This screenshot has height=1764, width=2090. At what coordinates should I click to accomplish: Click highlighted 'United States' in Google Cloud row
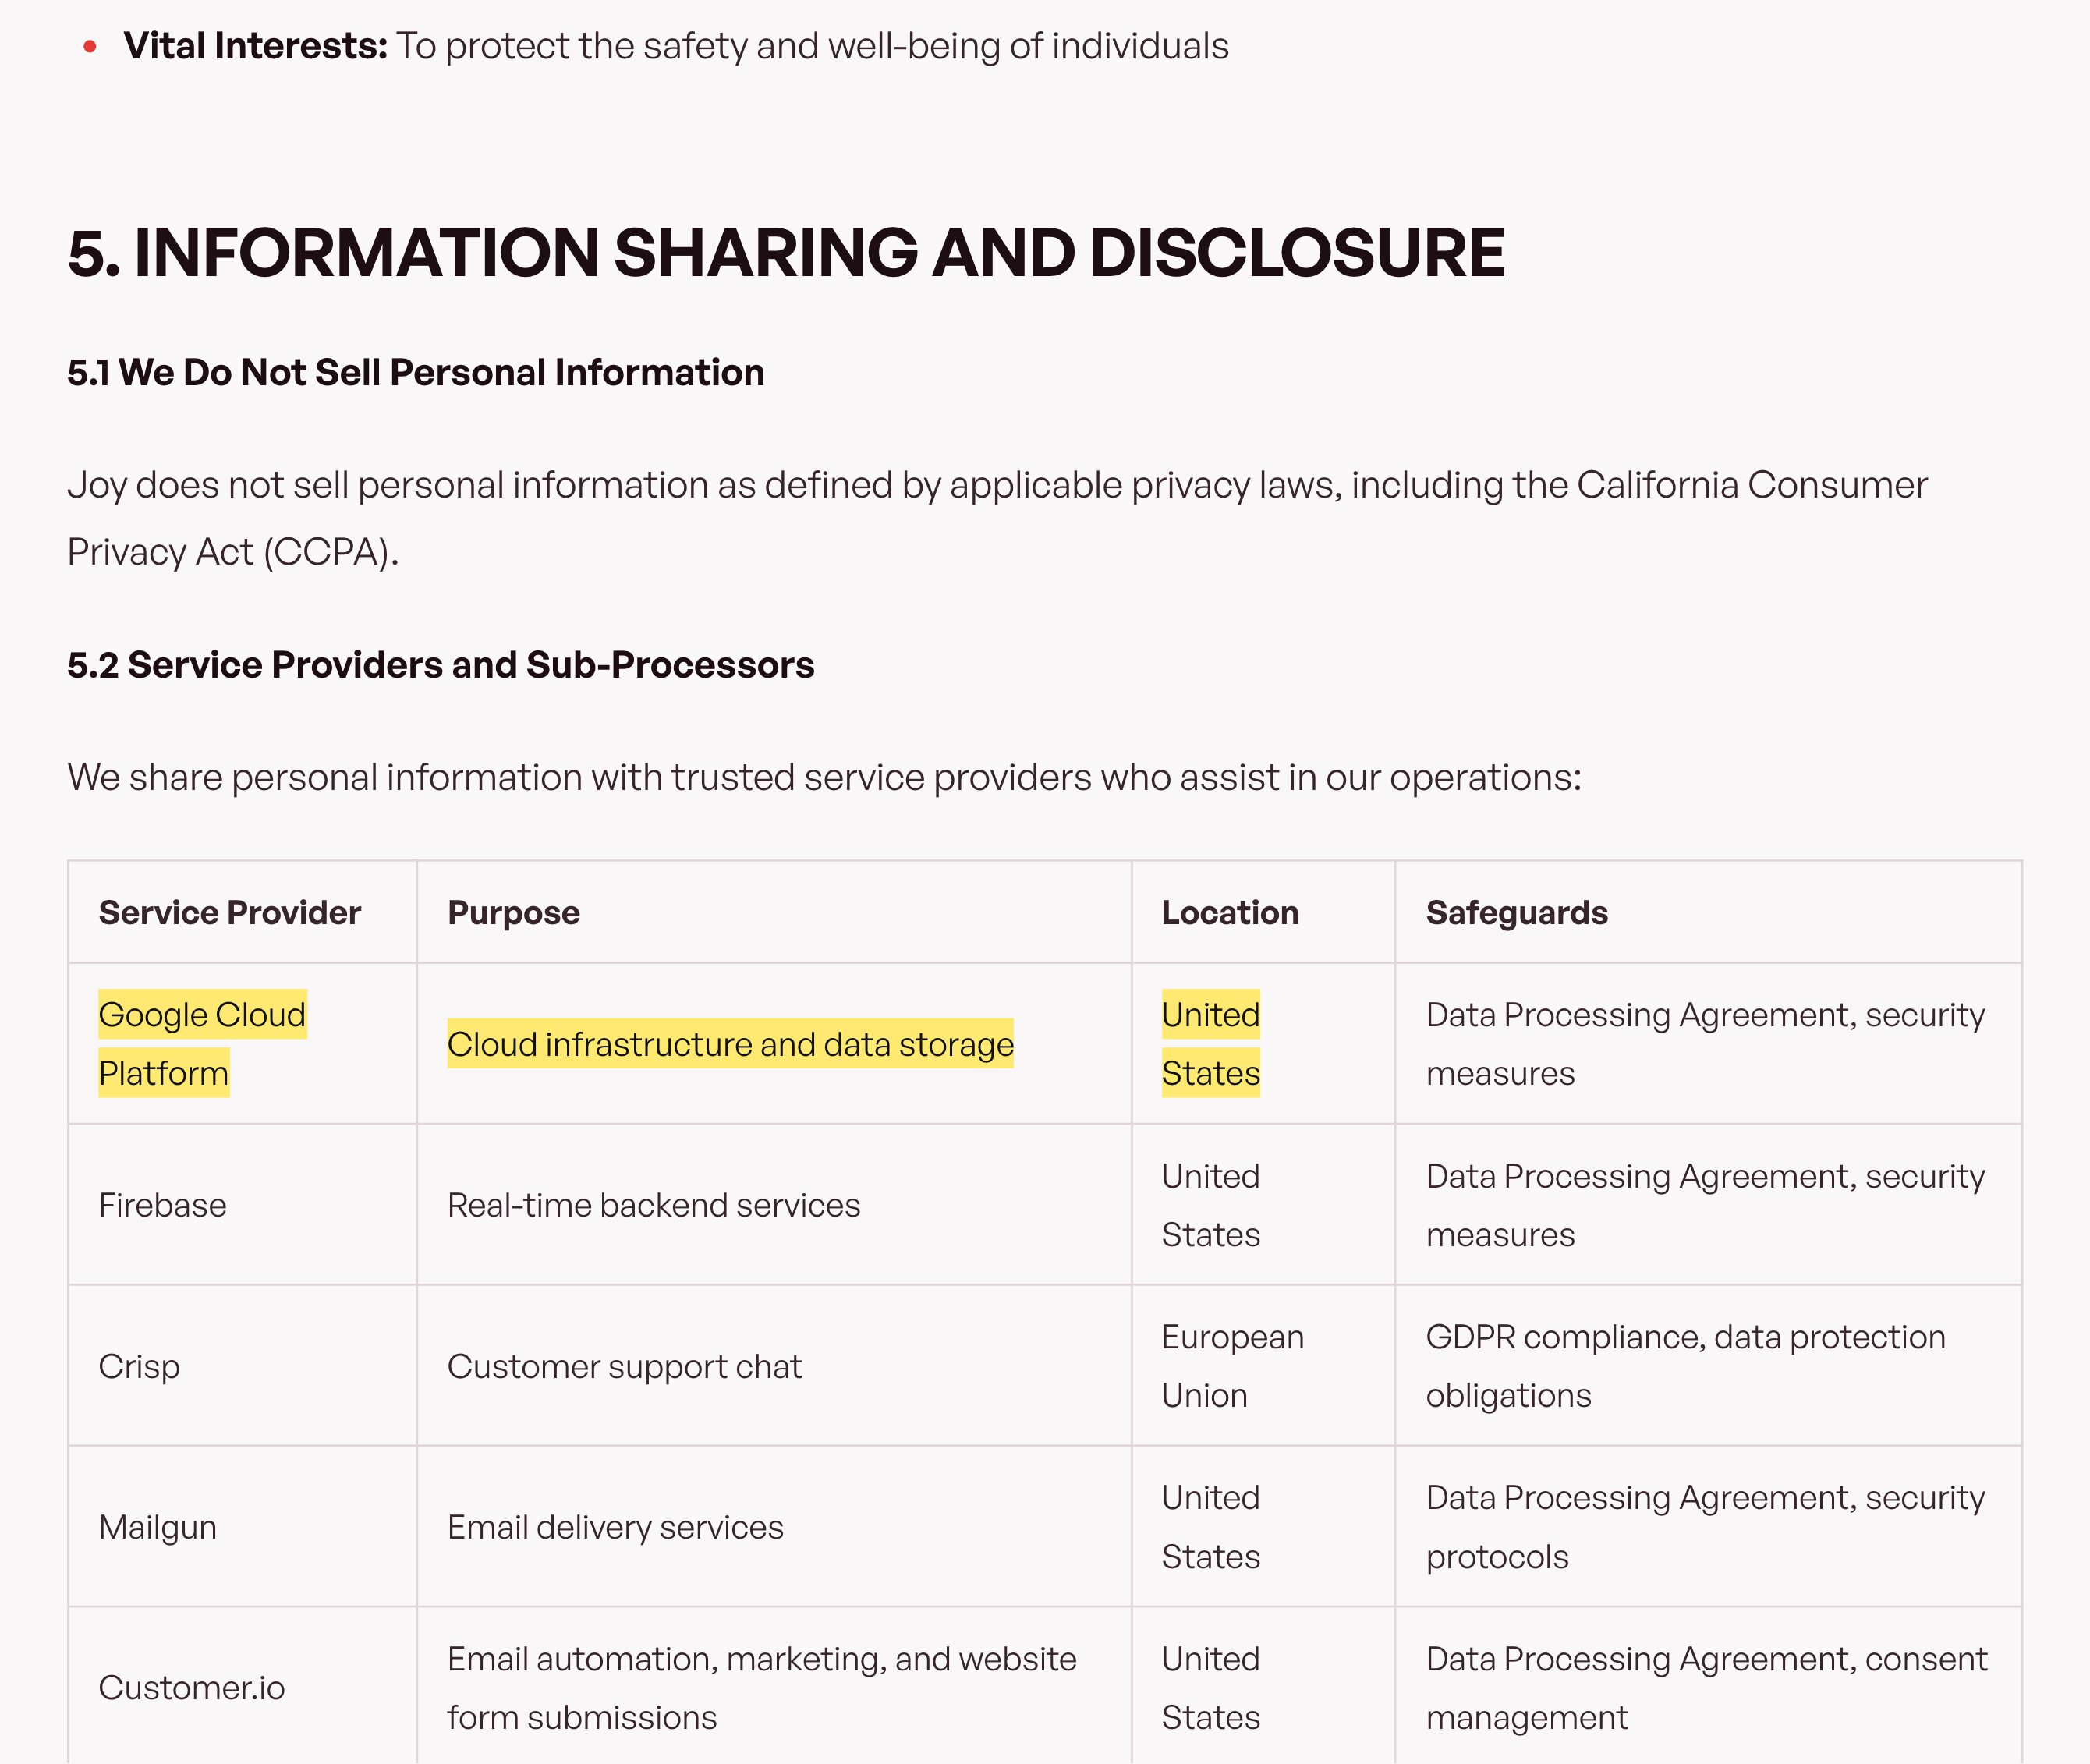click(1211, 1043)
